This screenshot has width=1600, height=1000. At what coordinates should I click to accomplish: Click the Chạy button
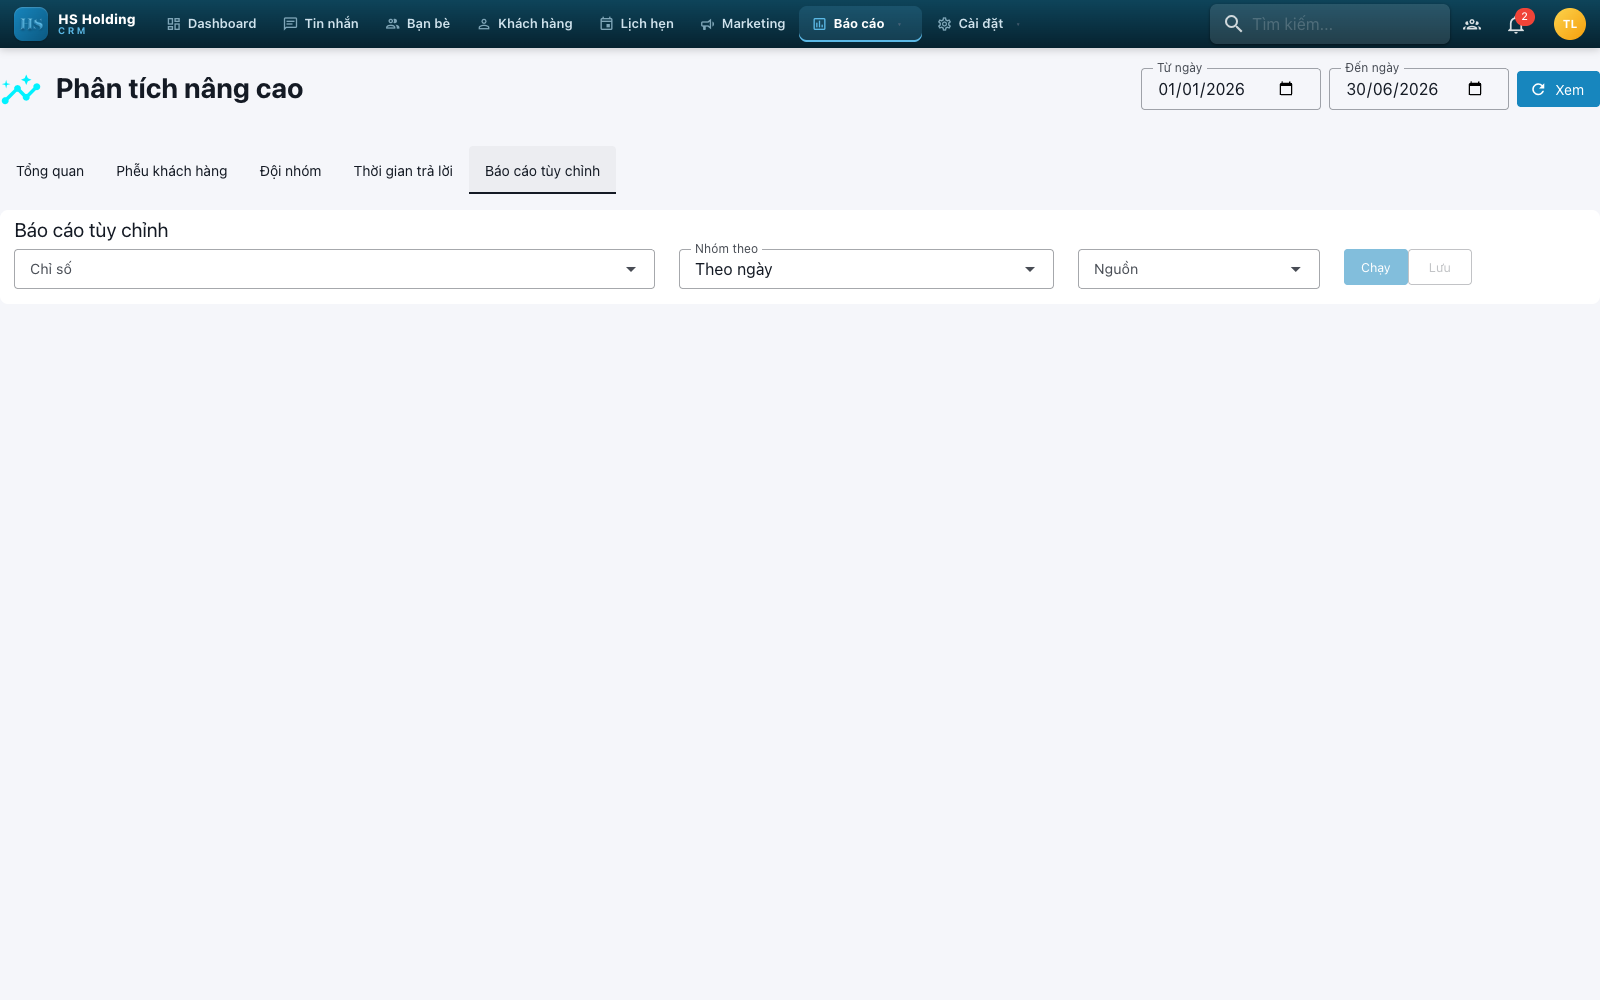(1376, 267)
